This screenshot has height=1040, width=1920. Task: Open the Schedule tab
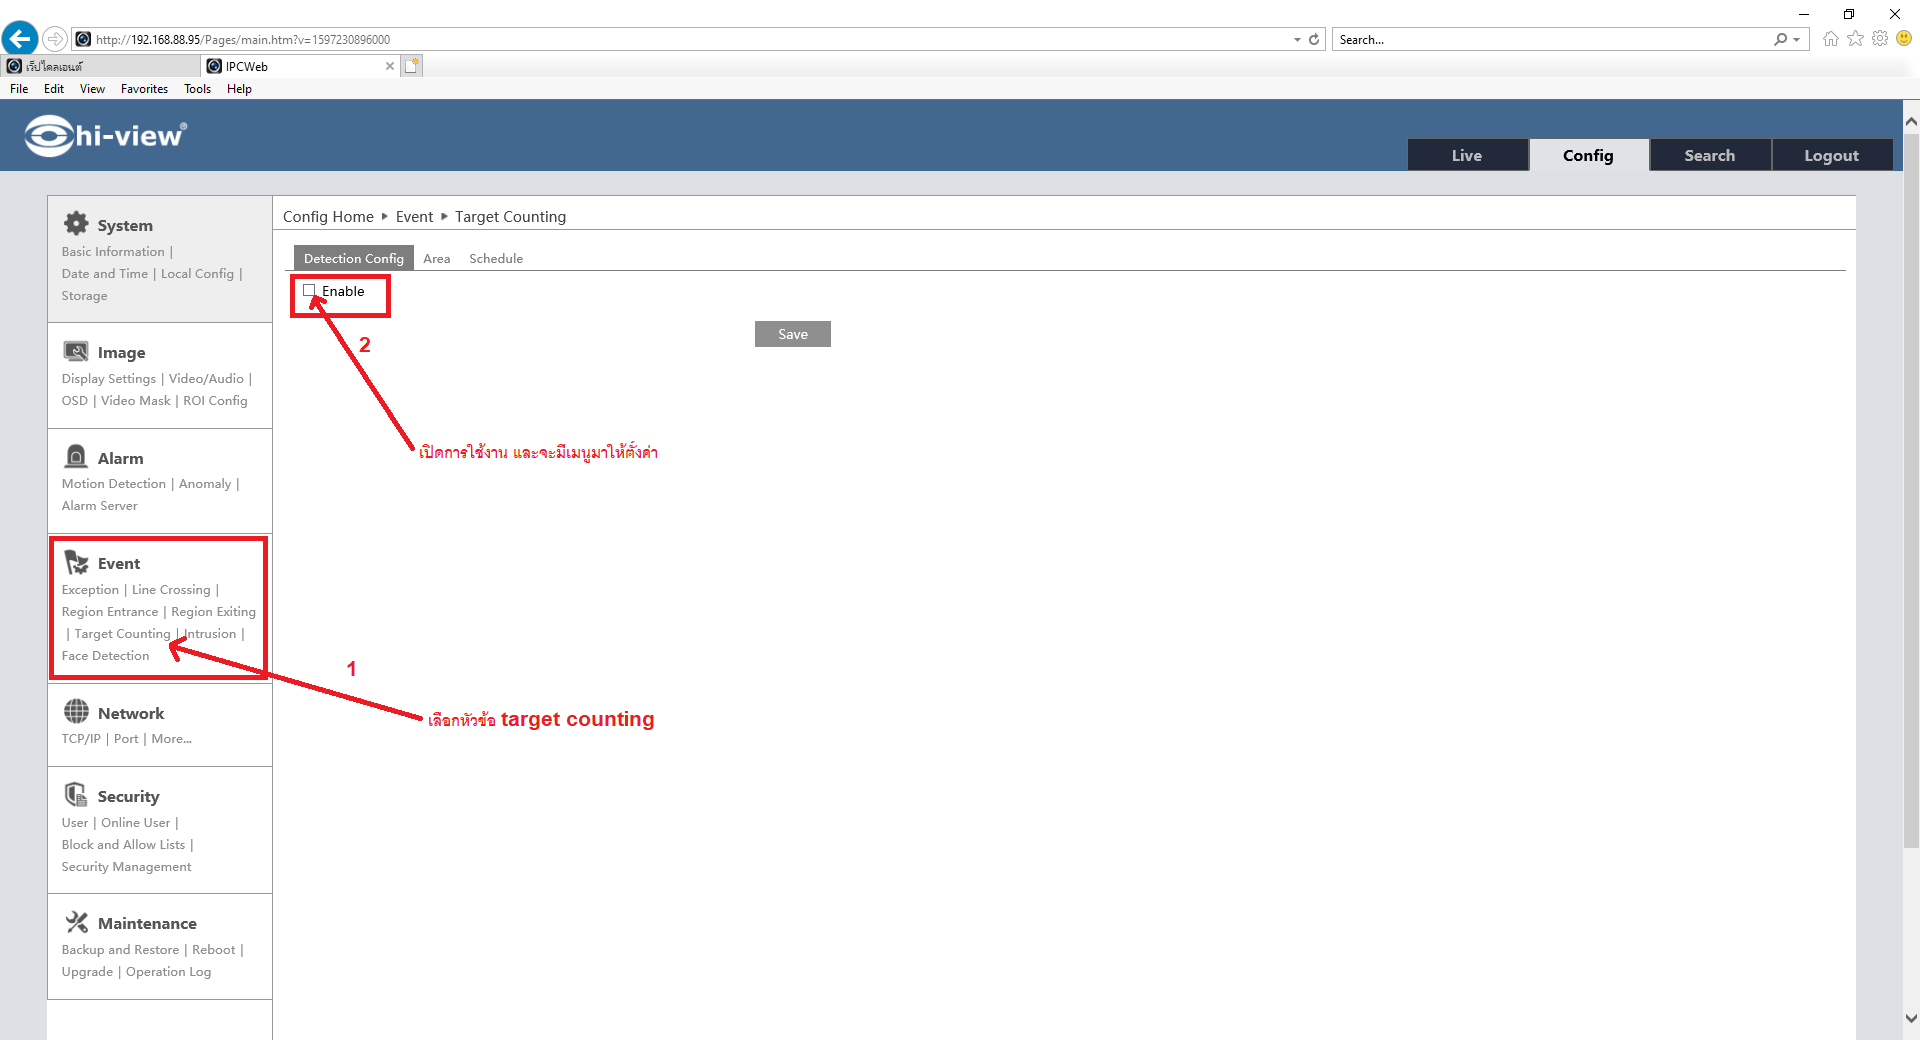[x=495, y=259]
